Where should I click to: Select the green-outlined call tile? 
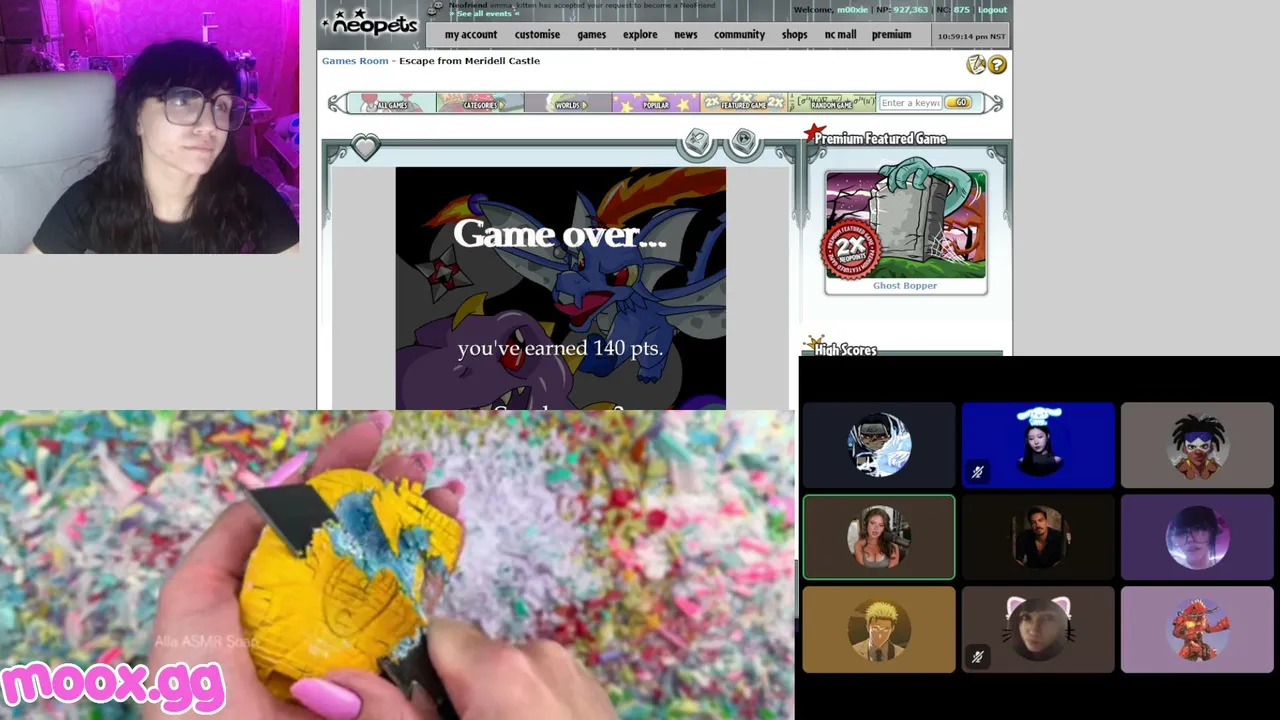tap(879, 537)
